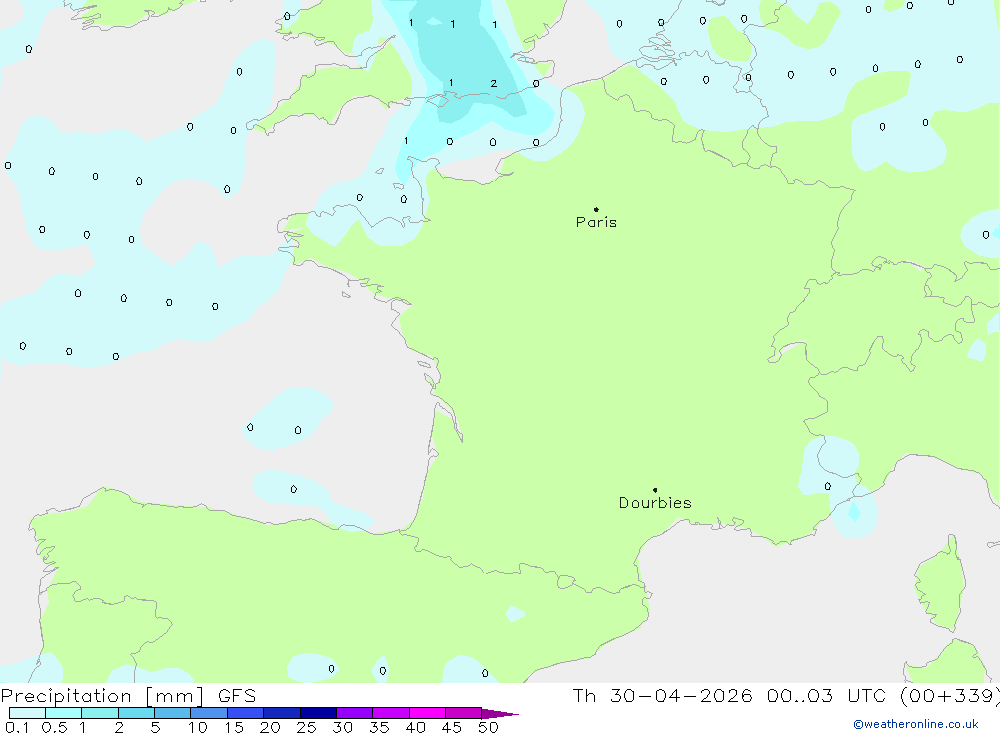Click the "50" legend scale label
Viewport: 1000px width, 733px height.
tap(488, 727)
